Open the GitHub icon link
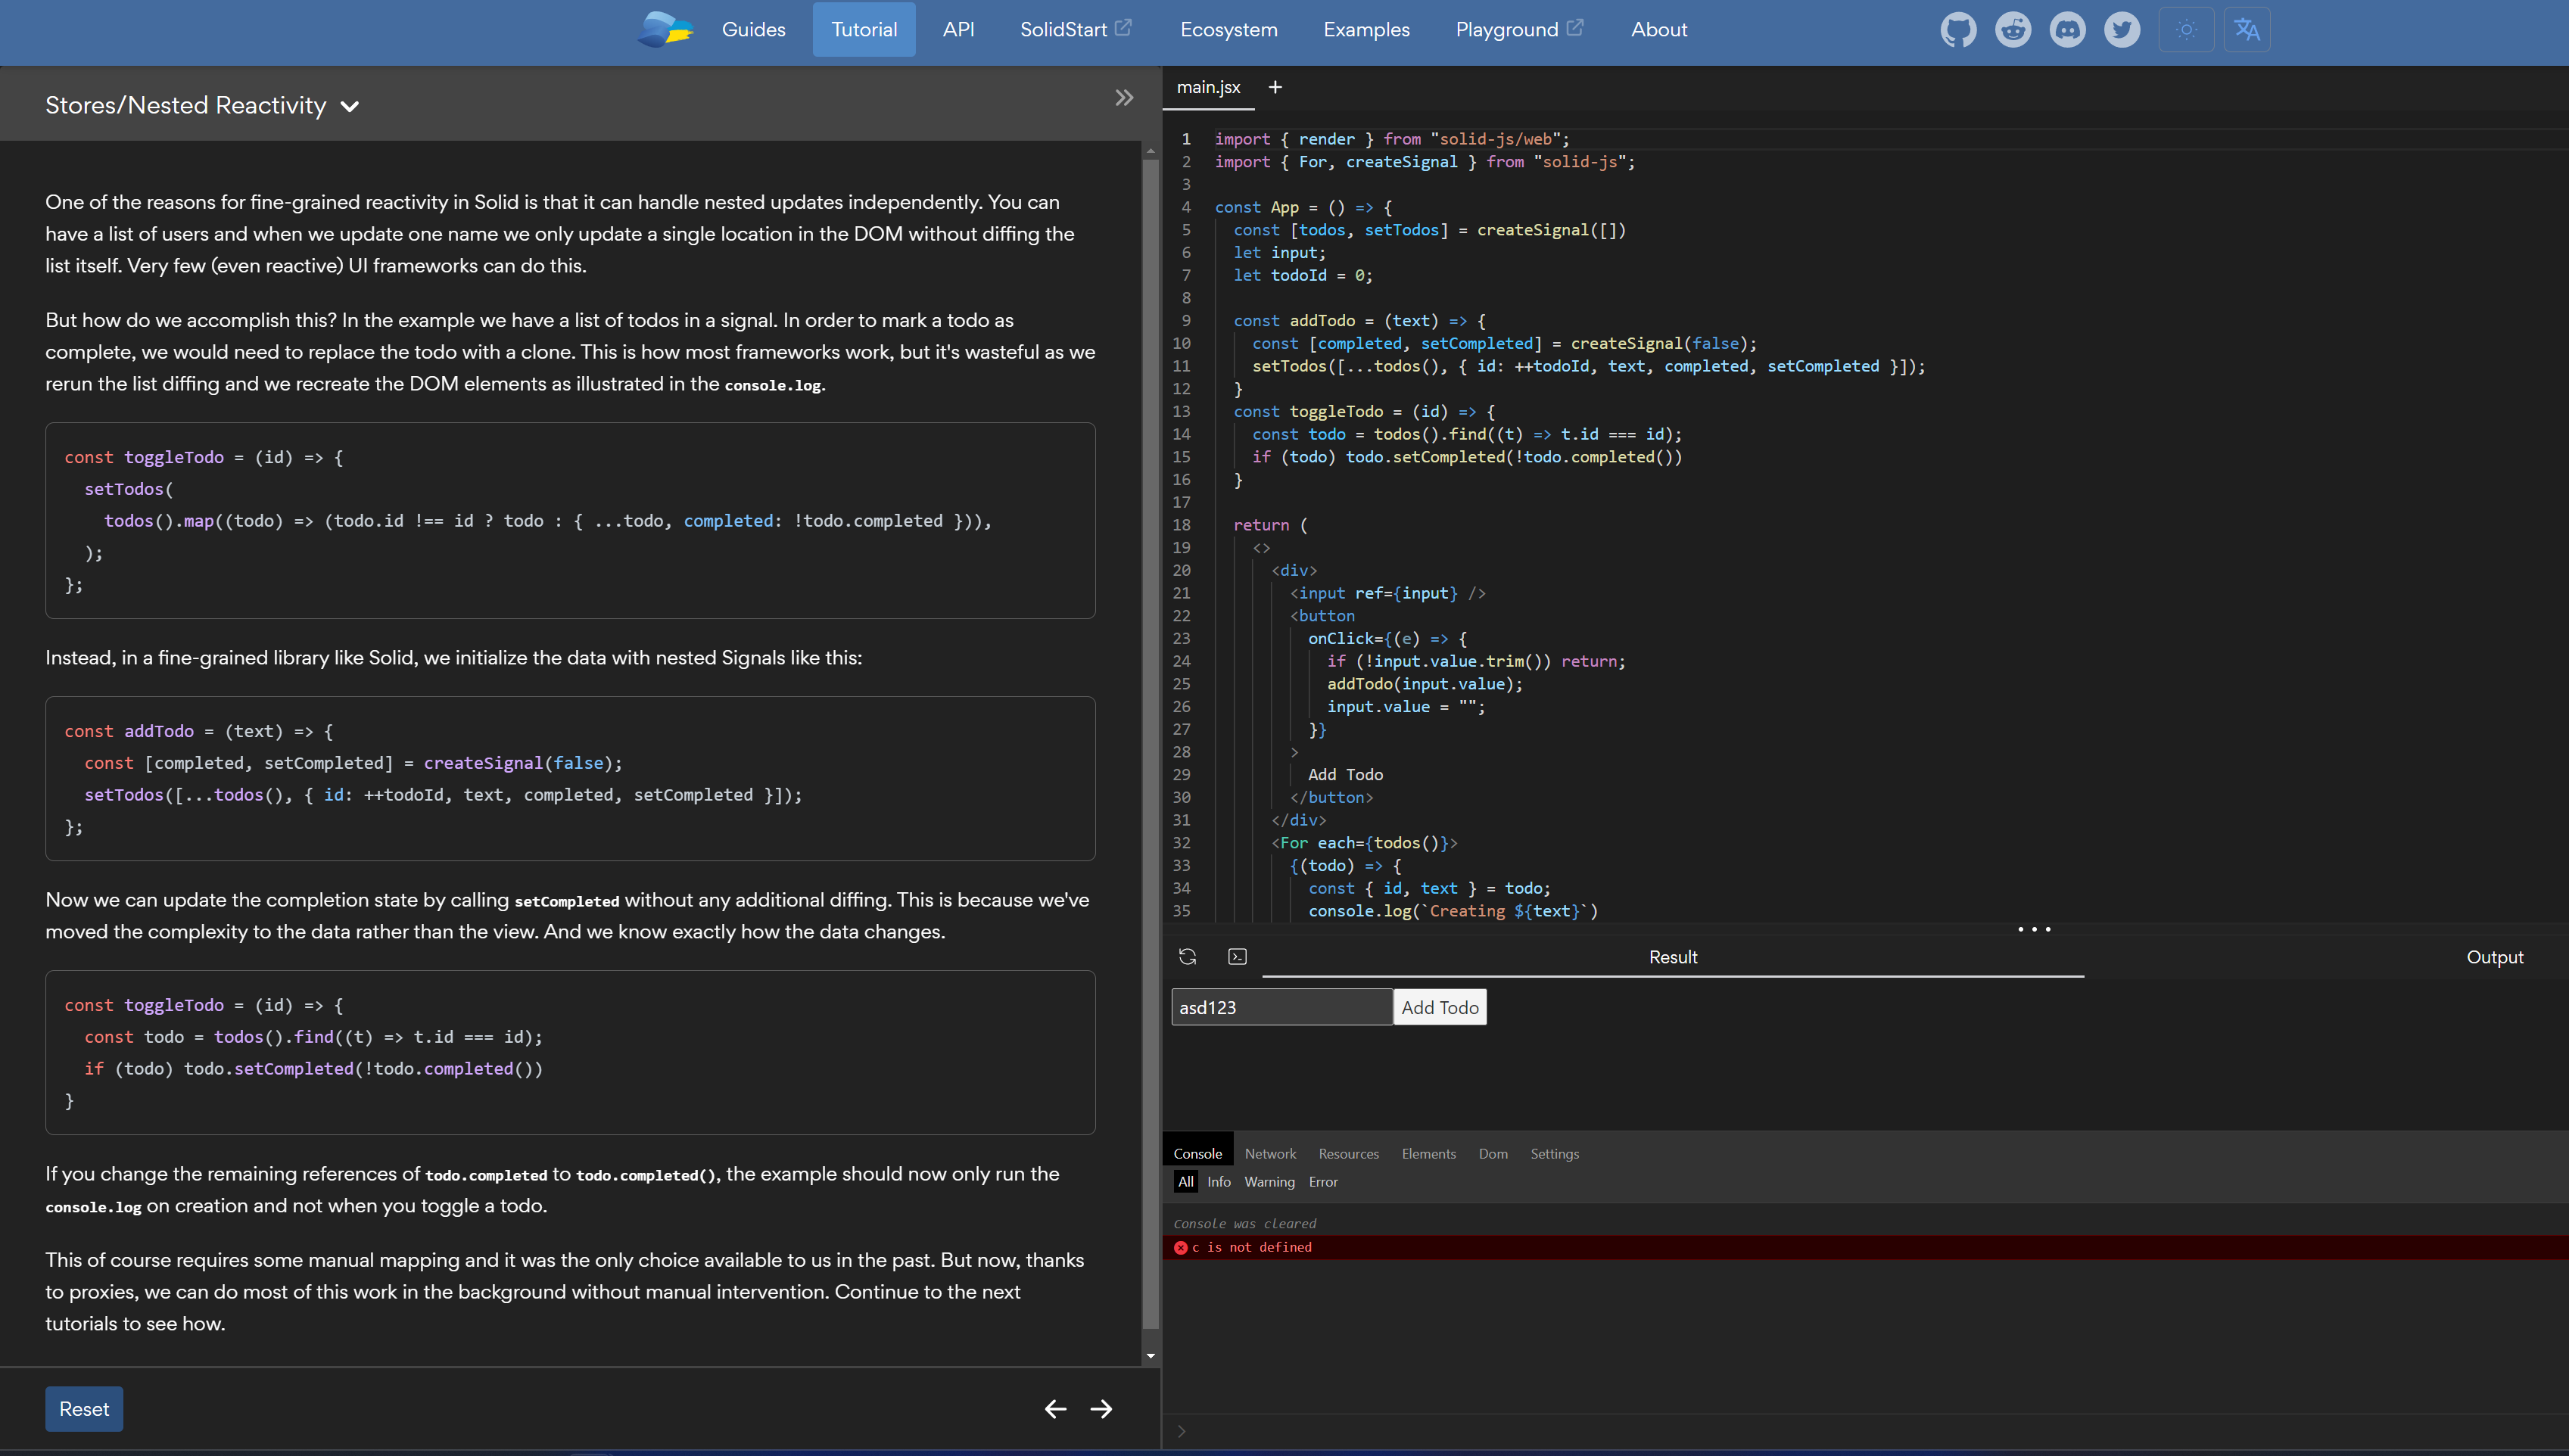Screen dimensions: 2569x1456 tap(1957, 30)
